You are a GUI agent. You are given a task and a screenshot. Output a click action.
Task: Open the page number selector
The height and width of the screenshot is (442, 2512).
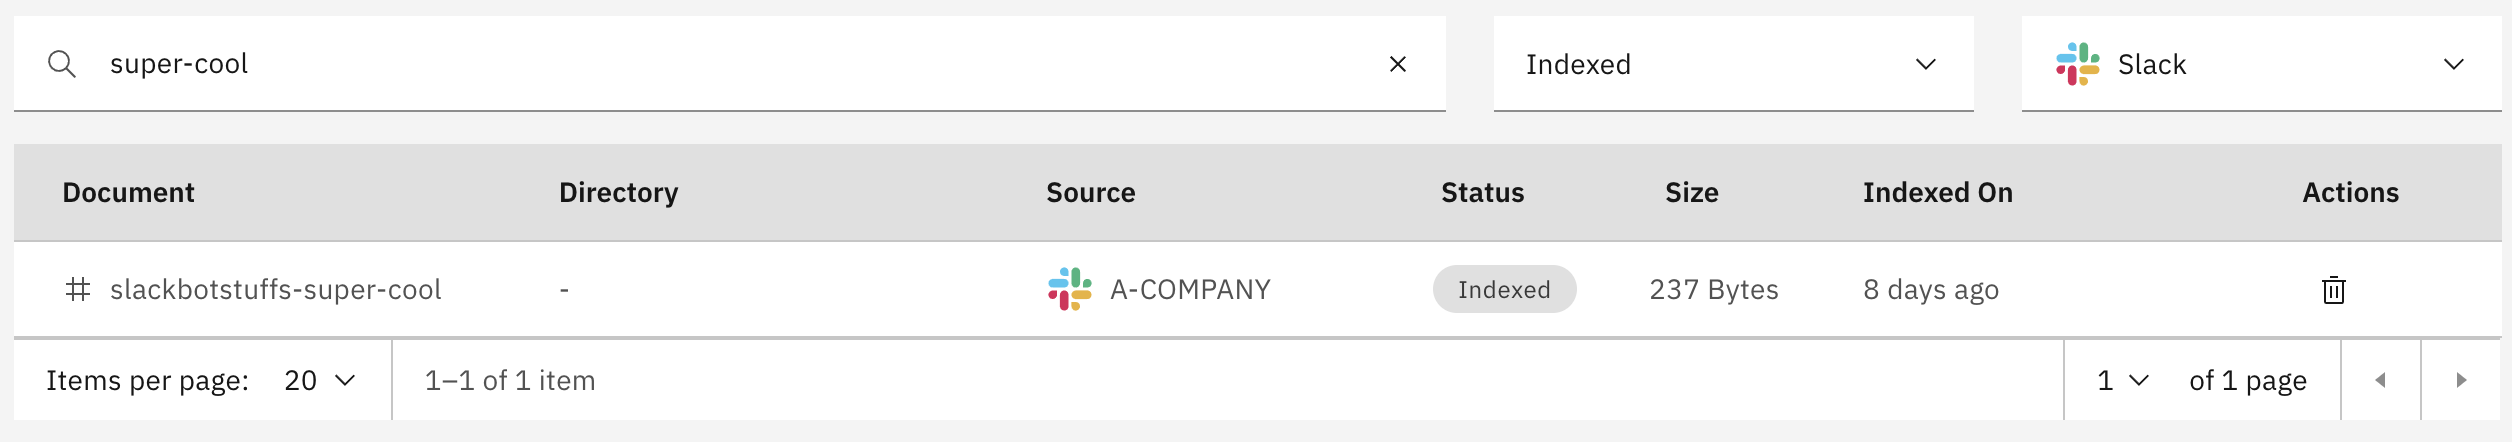tap(2122, 381)
